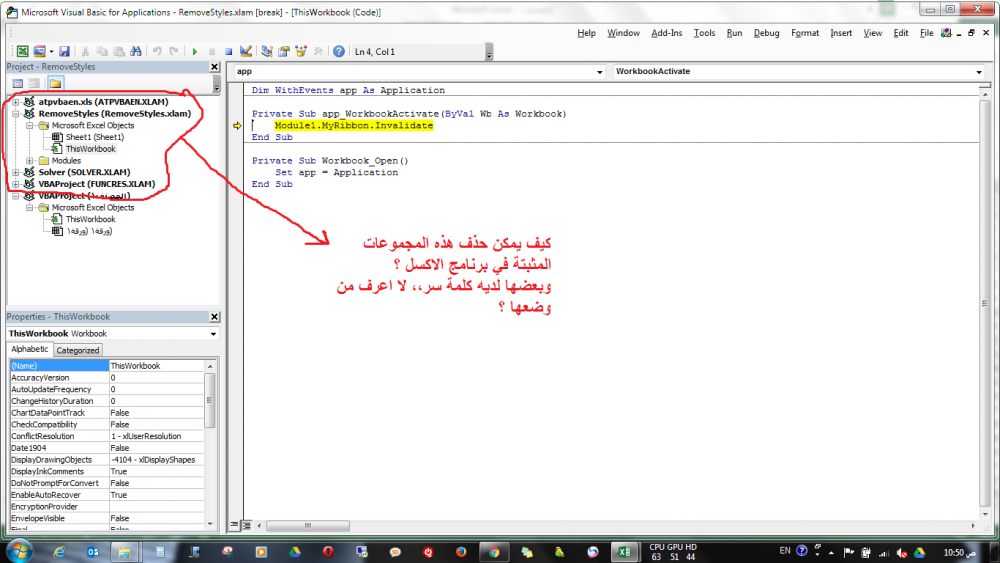Open Insert UserForm dropdown arrow
The width and height of the screenshot is (1000, 563).
[x=51, y=52]
